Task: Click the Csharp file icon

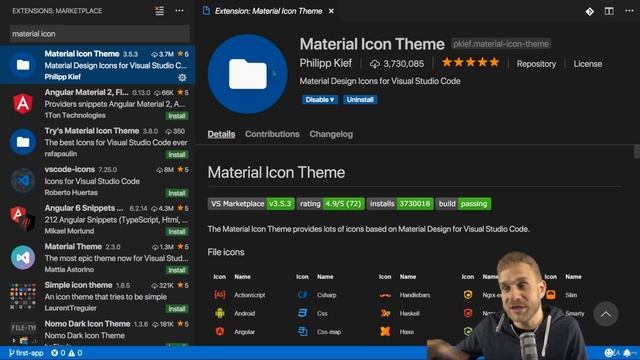Action: pos(302,295)
